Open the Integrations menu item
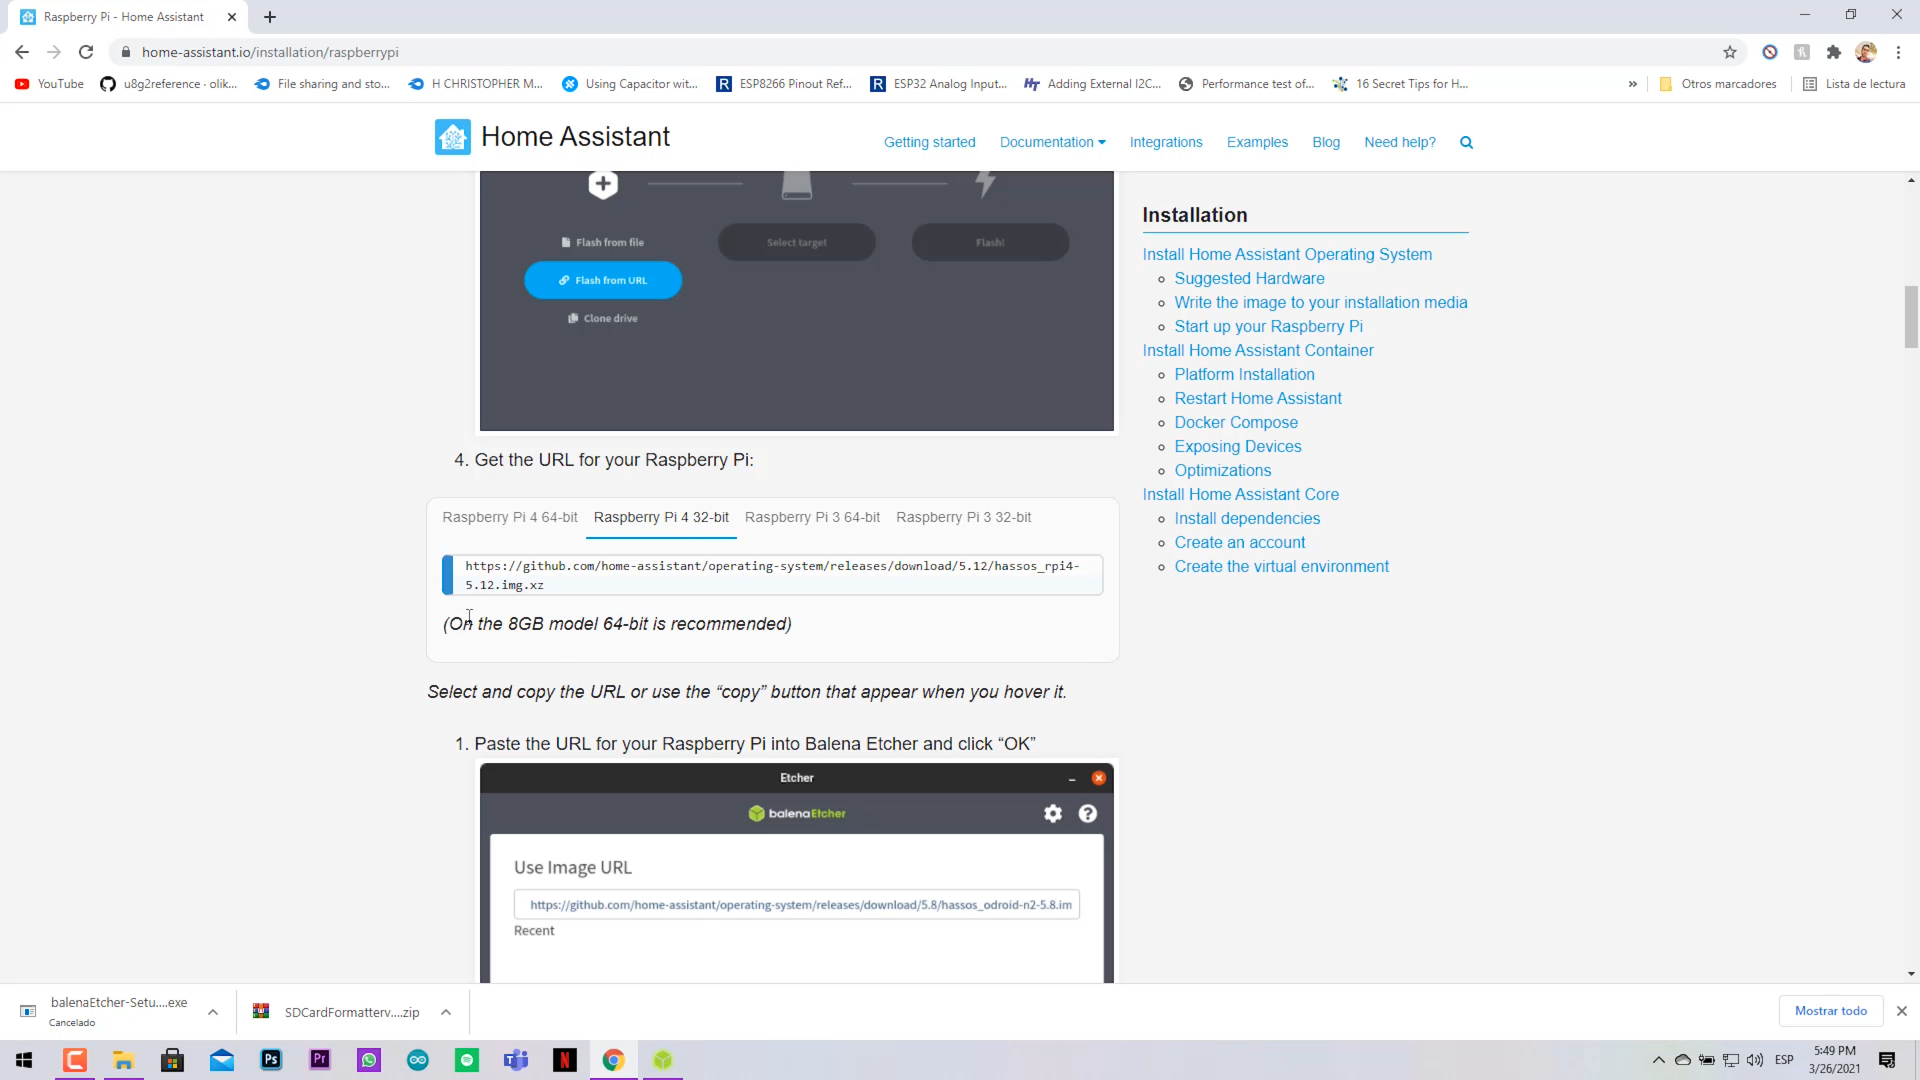The image size is (1920, 1080). [x=1166, y=142]
